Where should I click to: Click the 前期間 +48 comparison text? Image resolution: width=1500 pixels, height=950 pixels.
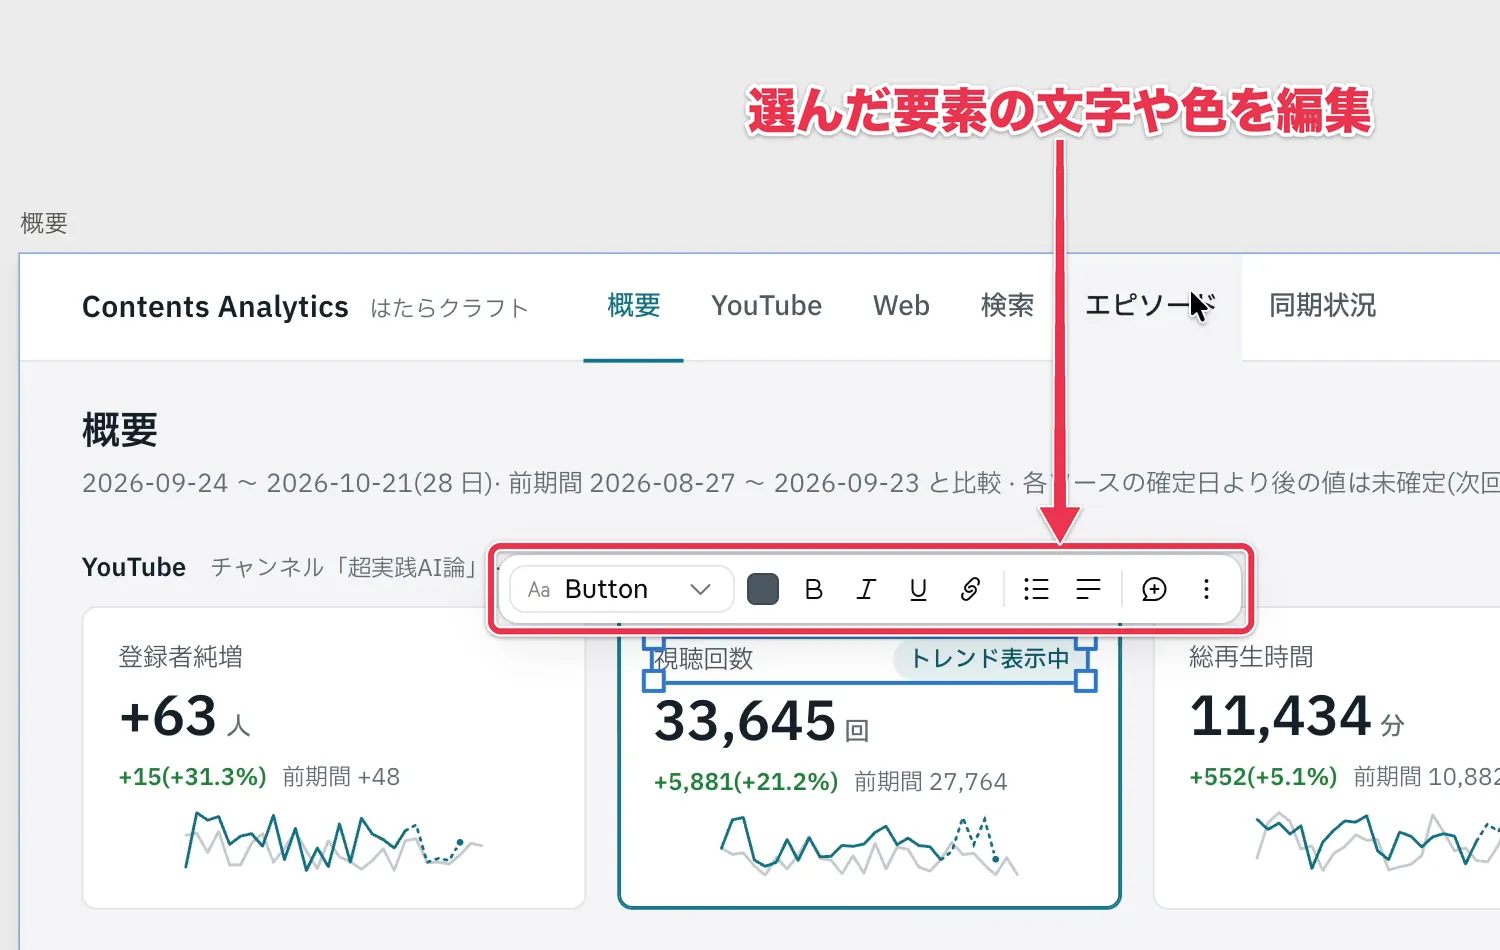point(341,777)
